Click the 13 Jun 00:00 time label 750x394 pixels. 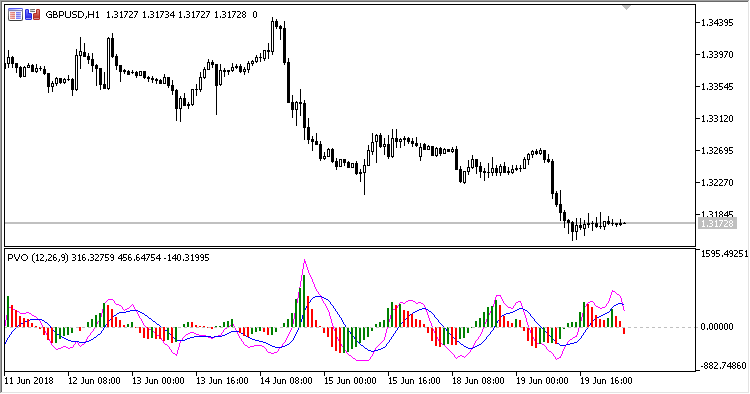point(158,381)
